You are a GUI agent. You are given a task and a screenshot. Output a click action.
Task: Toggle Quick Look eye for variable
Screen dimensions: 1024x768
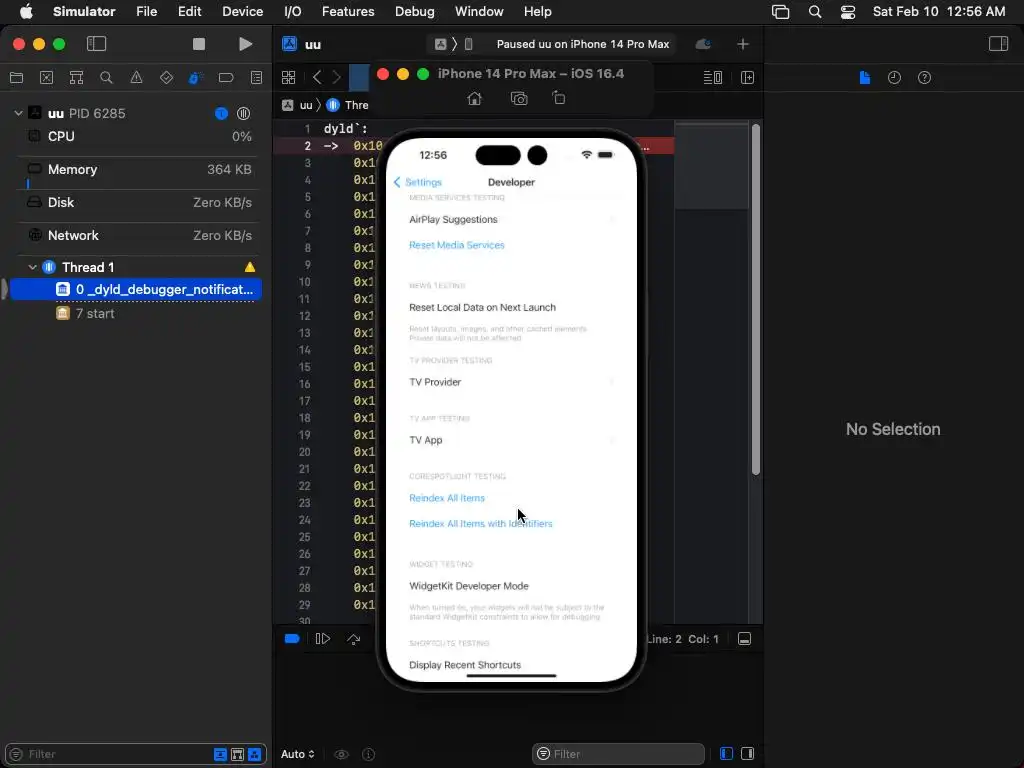pos(341,754)
